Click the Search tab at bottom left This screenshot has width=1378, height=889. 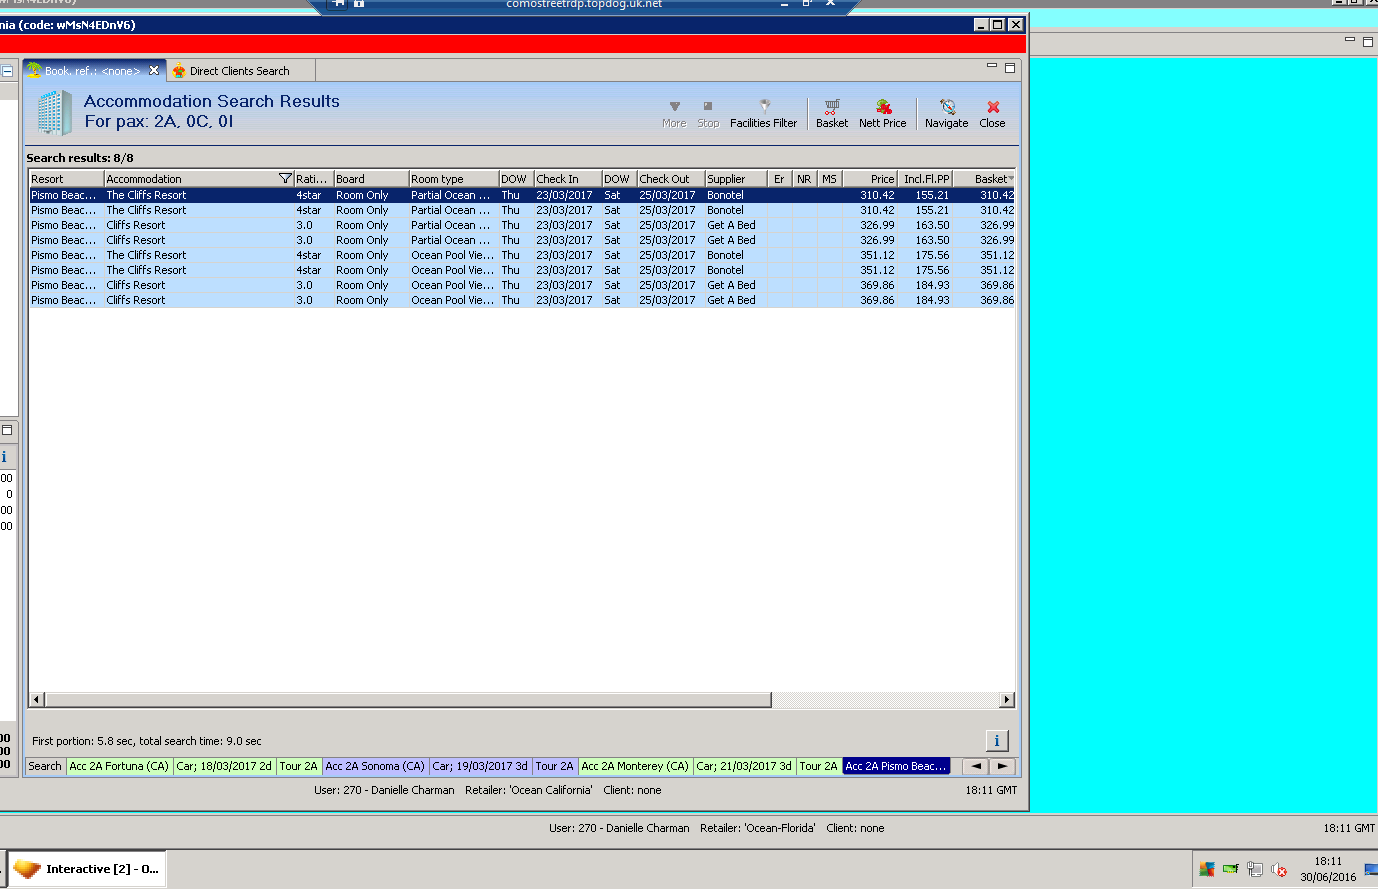point(45,766)
